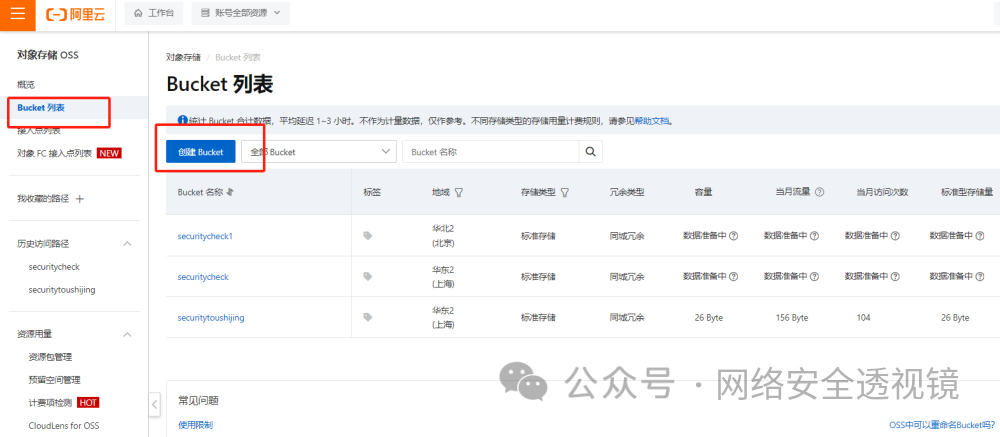Click the 常见问题 heading
Viewport: 1000px width, 437px height.
coord(198,401)
